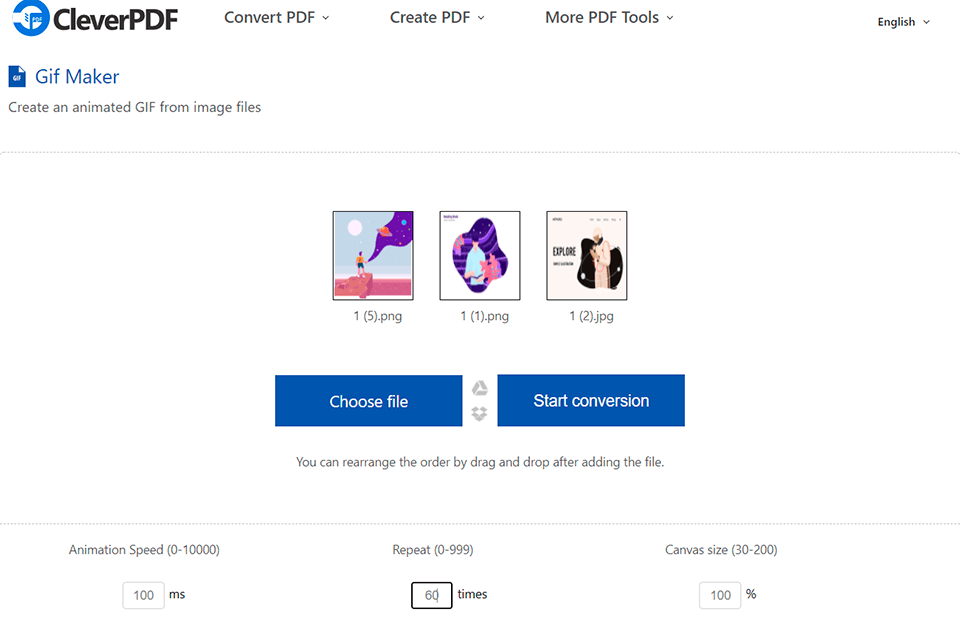Open the image 1 (5).png thumbnail
Screen dimensions: 960x624
(373, 255)
